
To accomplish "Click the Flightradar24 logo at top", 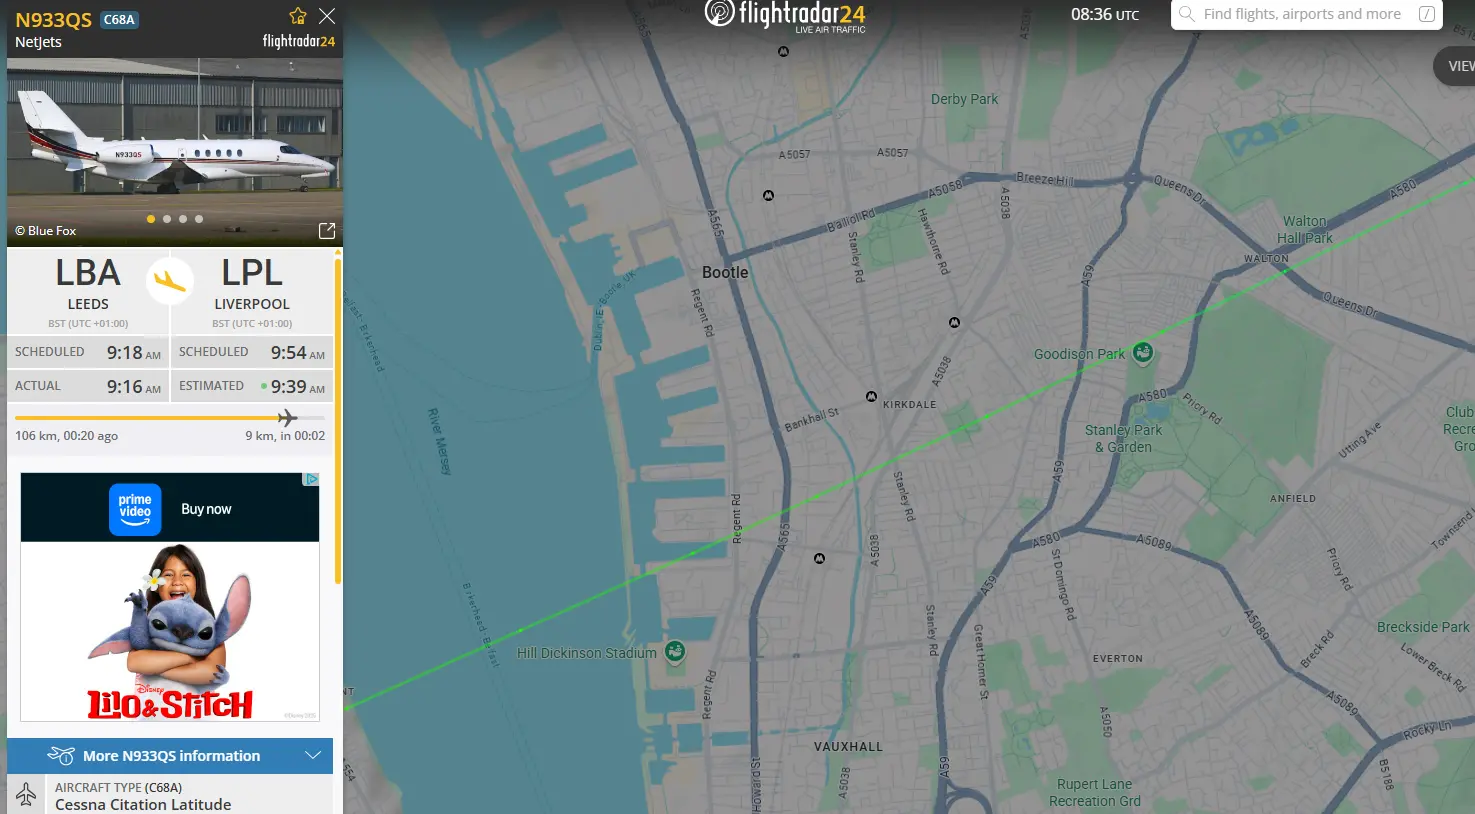I will [785, 15].
